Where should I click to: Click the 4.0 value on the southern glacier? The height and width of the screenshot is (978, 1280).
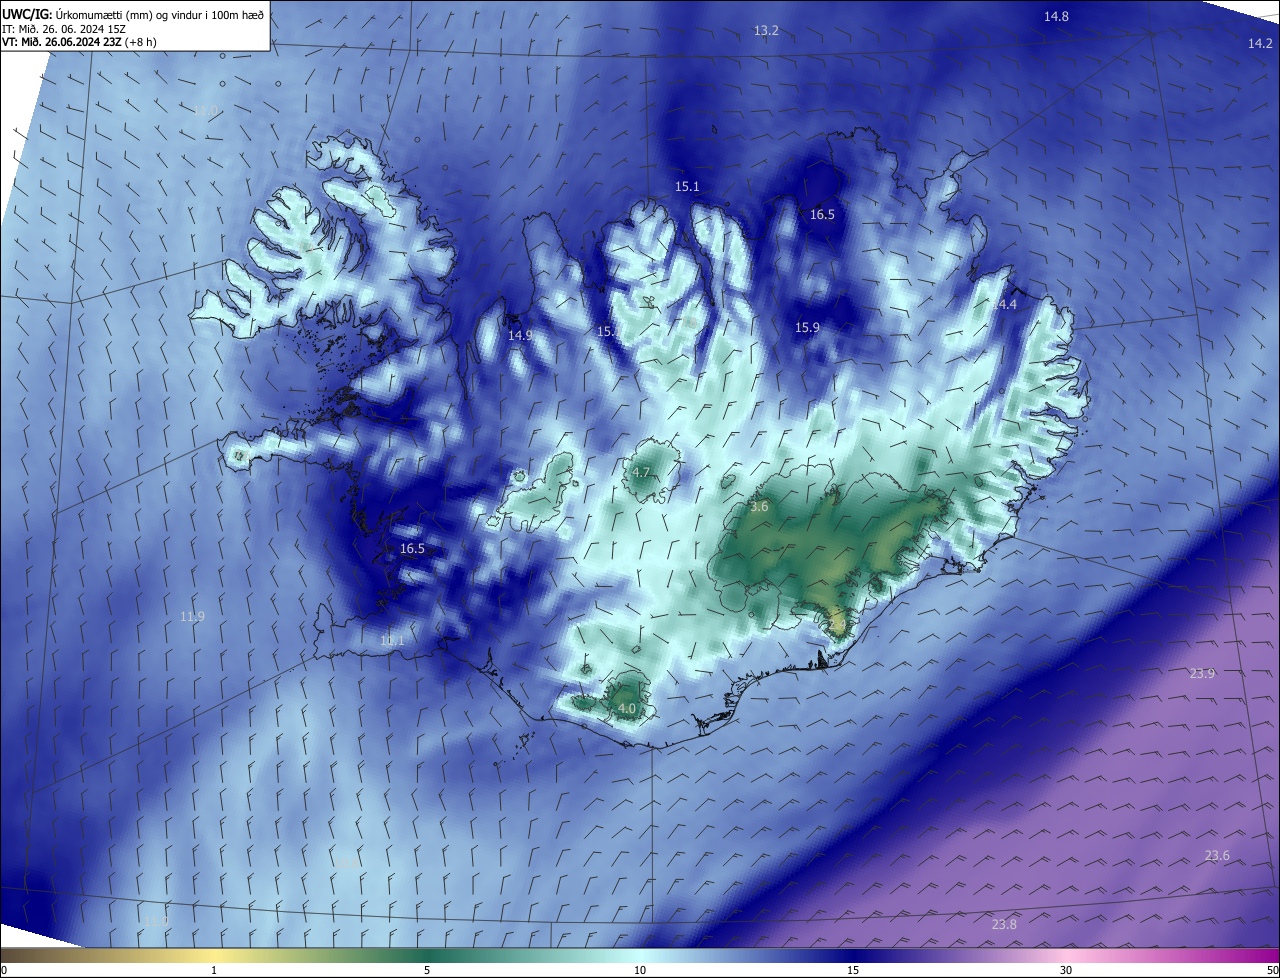(627, 709)
